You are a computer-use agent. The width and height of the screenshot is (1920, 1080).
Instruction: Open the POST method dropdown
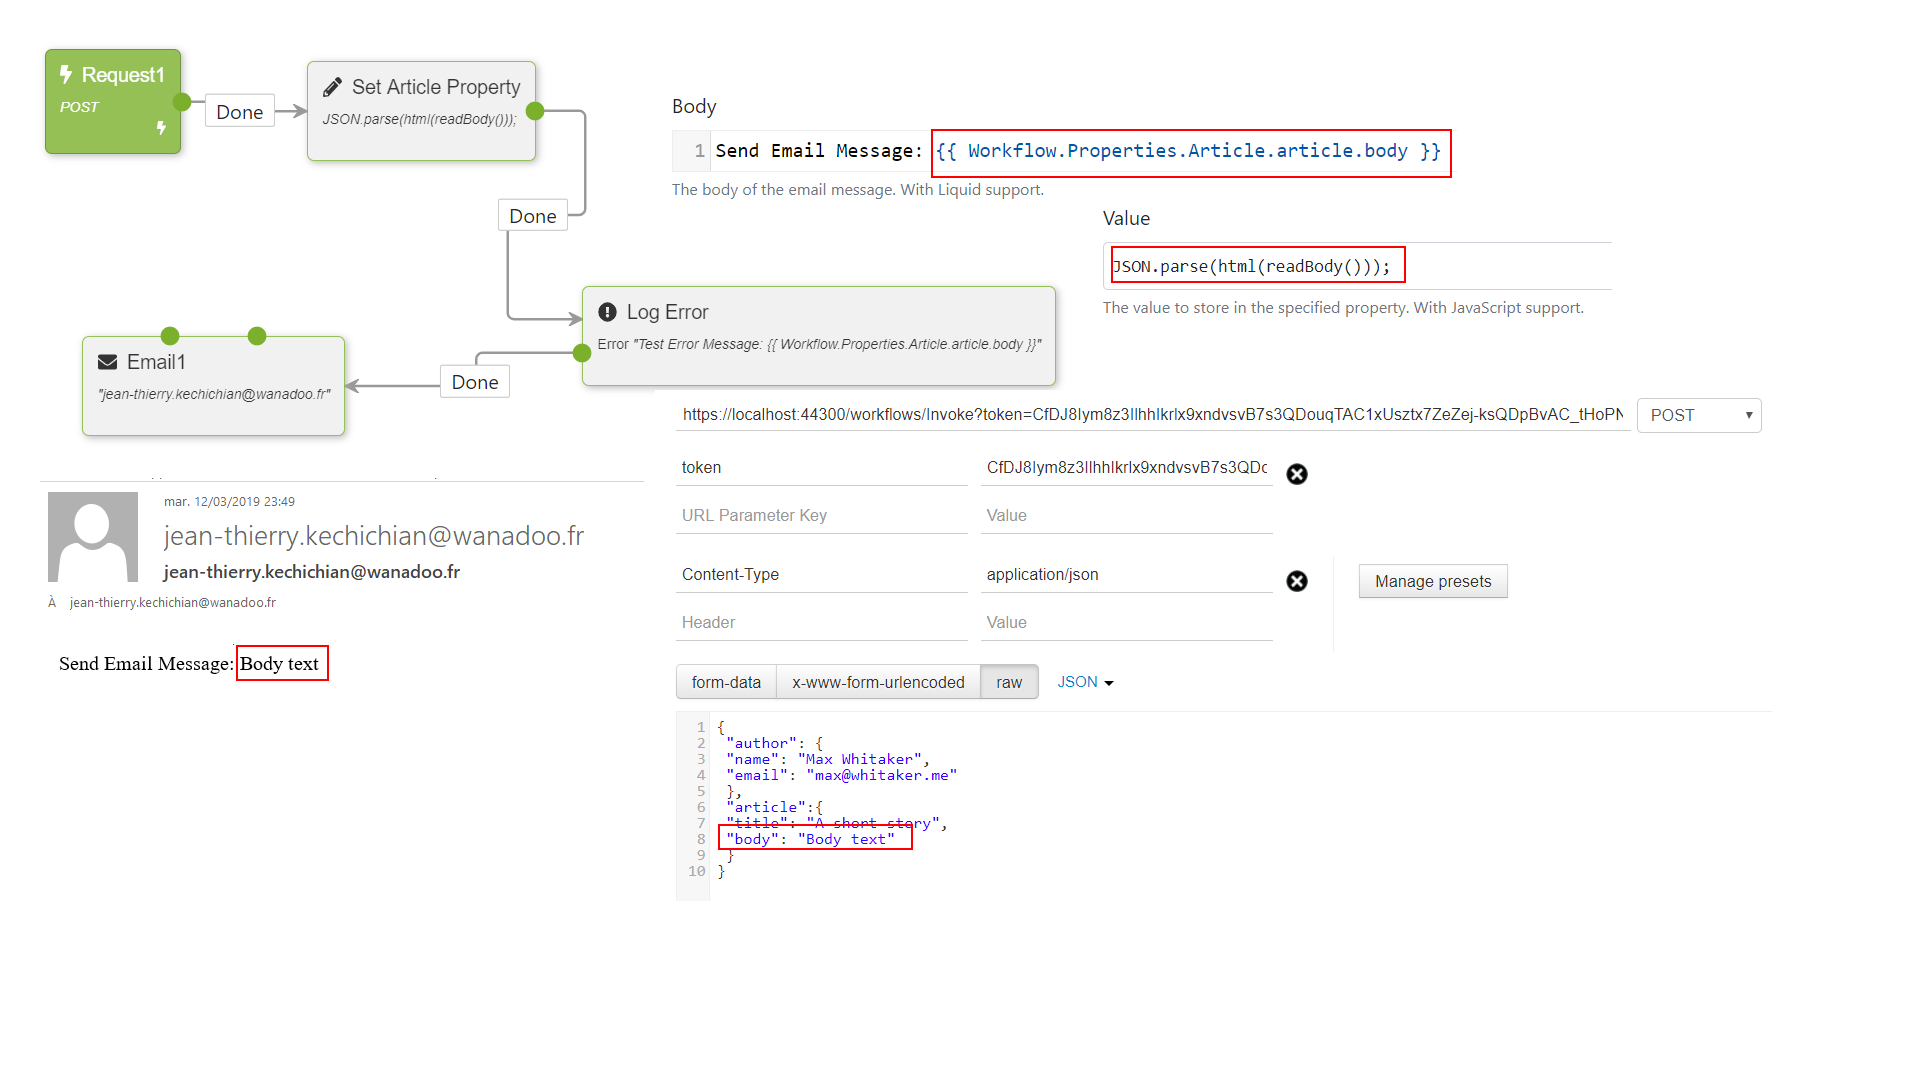pos(1698,415)
